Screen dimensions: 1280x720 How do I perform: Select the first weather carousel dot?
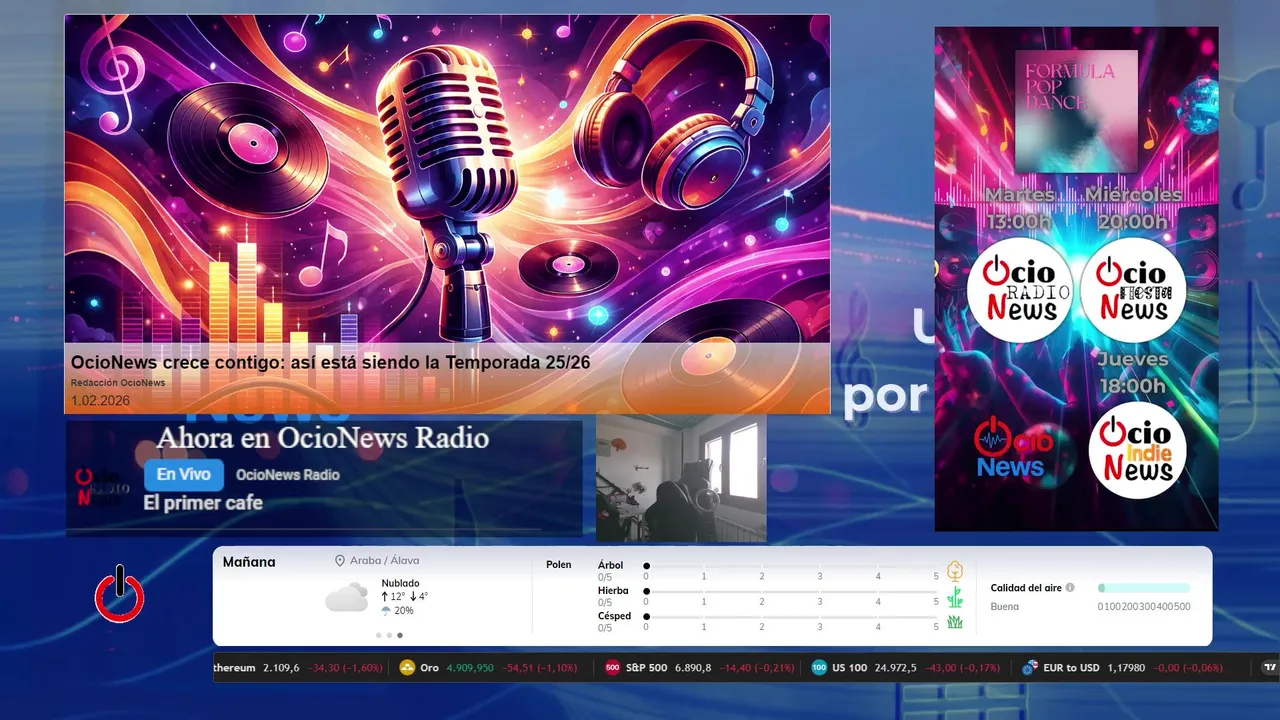[379, 635]
